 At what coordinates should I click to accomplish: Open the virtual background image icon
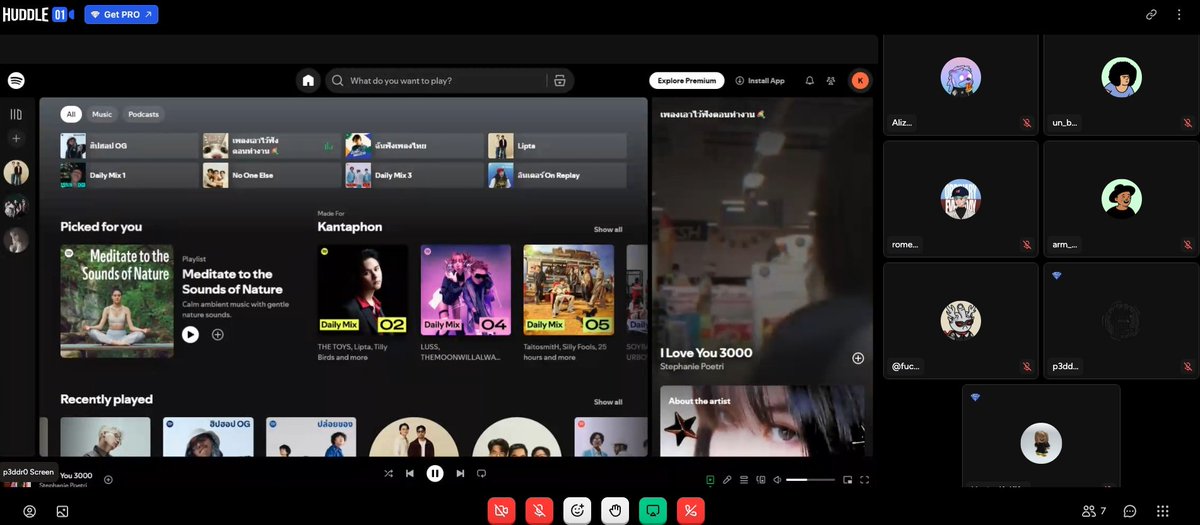(x=62, y=511)
